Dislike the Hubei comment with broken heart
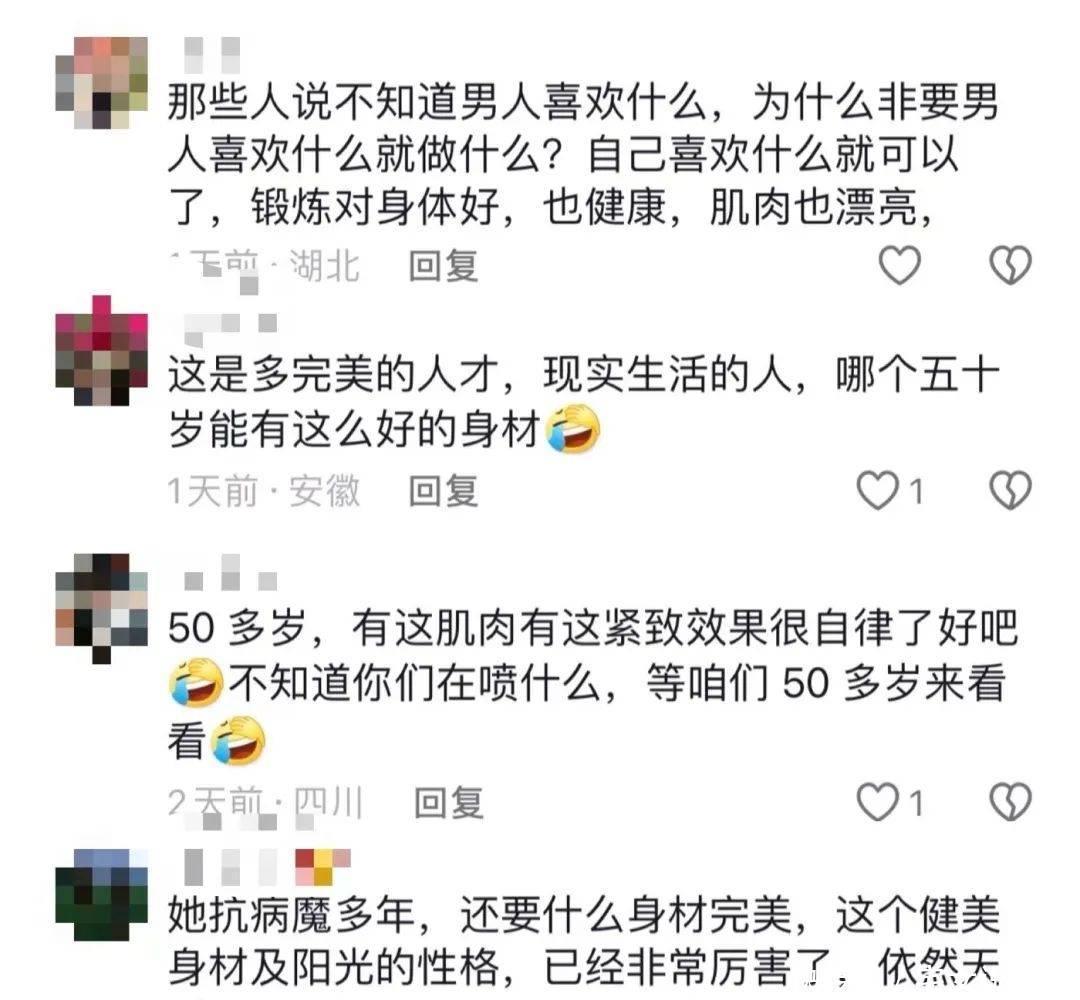 coord(1010,264)
